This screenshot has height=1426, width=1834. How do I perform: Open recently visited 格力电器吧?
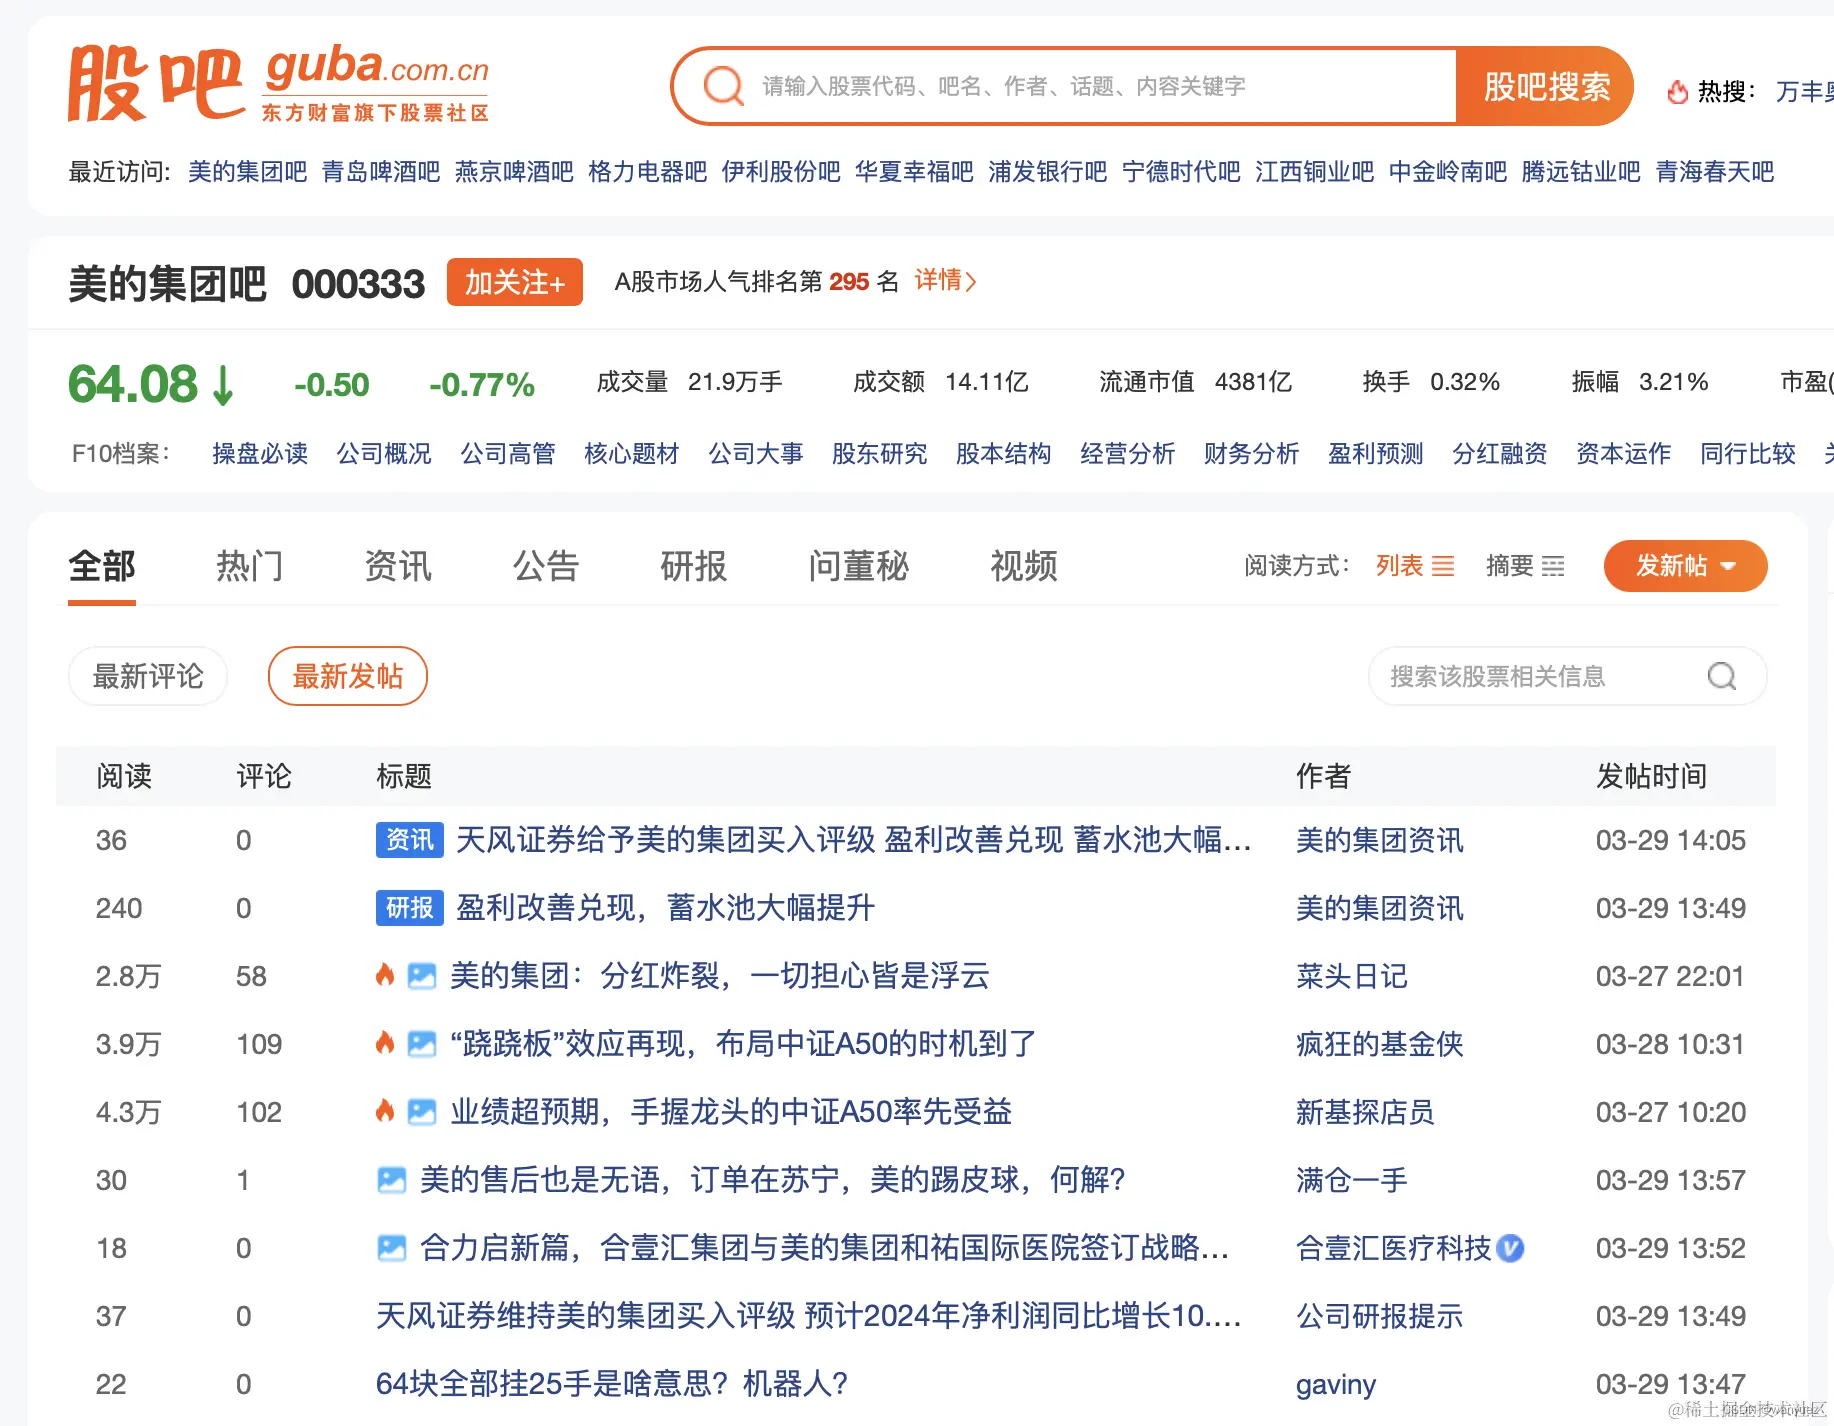[648, 172]
